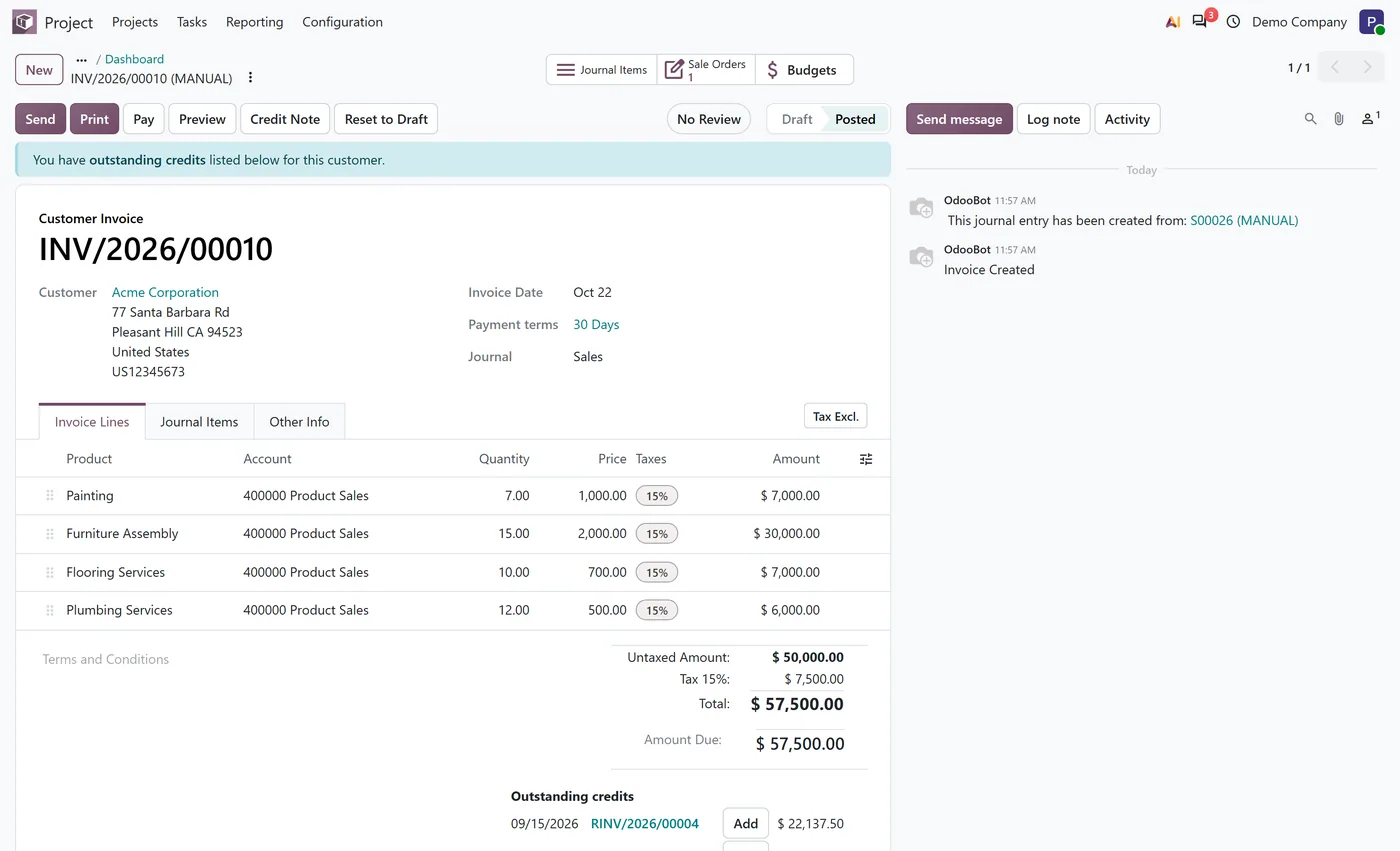Viewport: 1400px width, 851px height.
Task: Go to the next record arrow
Action: (x=1368, y=68)
